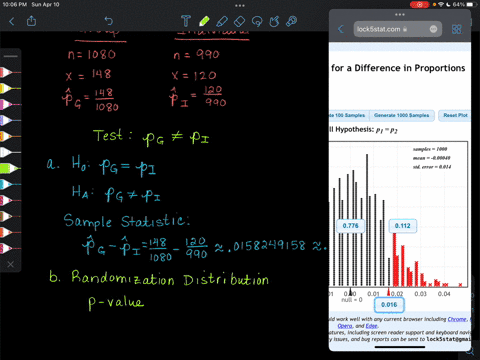This screenshot has height=360, width=480.
Task: Edit the 0.112 right tail proportion box
Action: click(x=403, y=226)
